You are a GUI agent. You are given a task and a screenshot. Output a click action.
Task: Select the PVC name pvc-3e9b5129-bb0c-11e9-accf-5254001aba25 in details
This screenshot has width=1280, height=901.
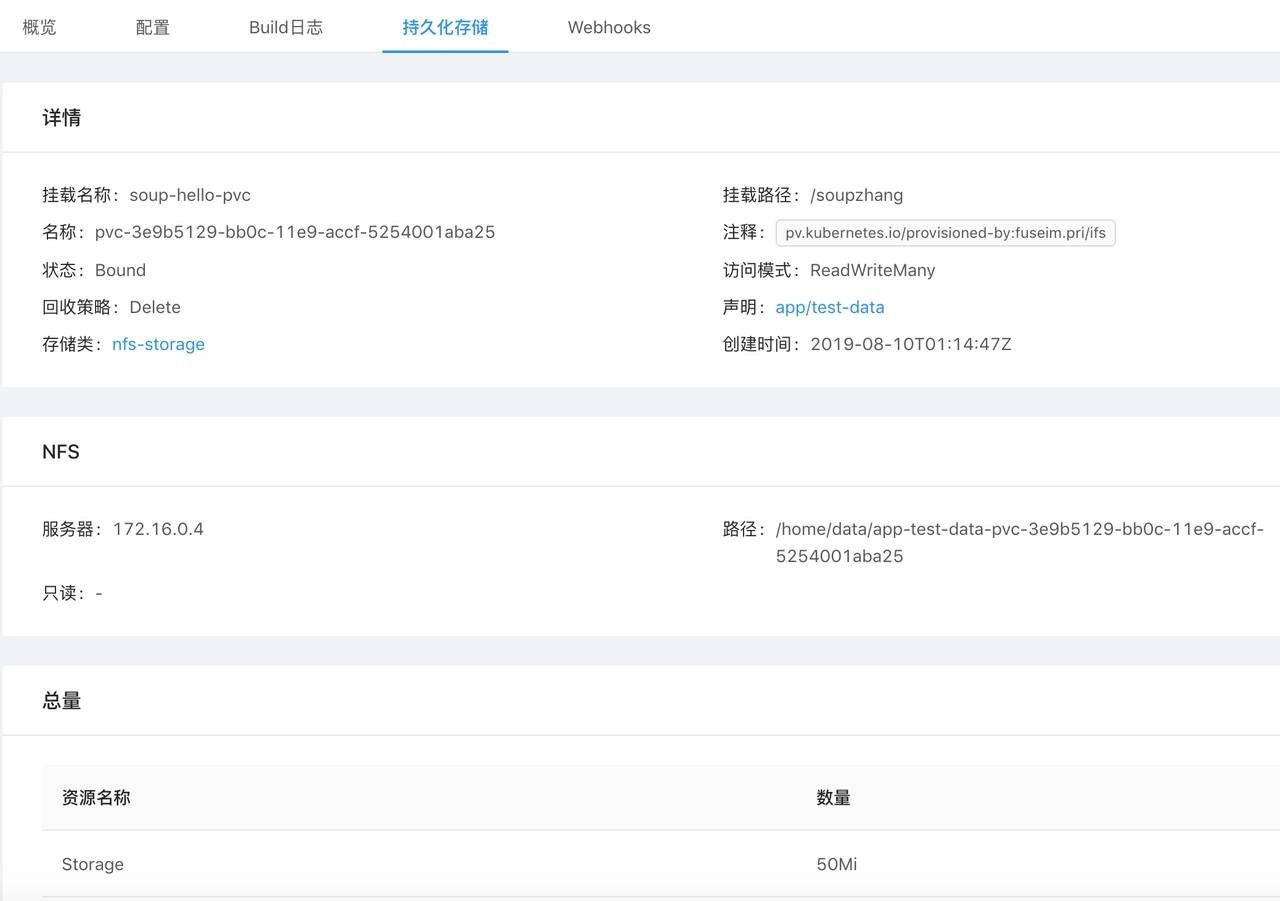(x=295, y=232)
